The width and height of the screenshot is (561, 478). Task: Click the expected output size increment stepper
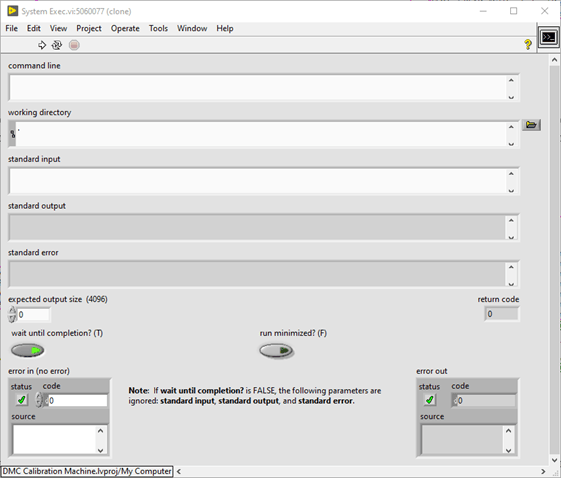[13, 311]
